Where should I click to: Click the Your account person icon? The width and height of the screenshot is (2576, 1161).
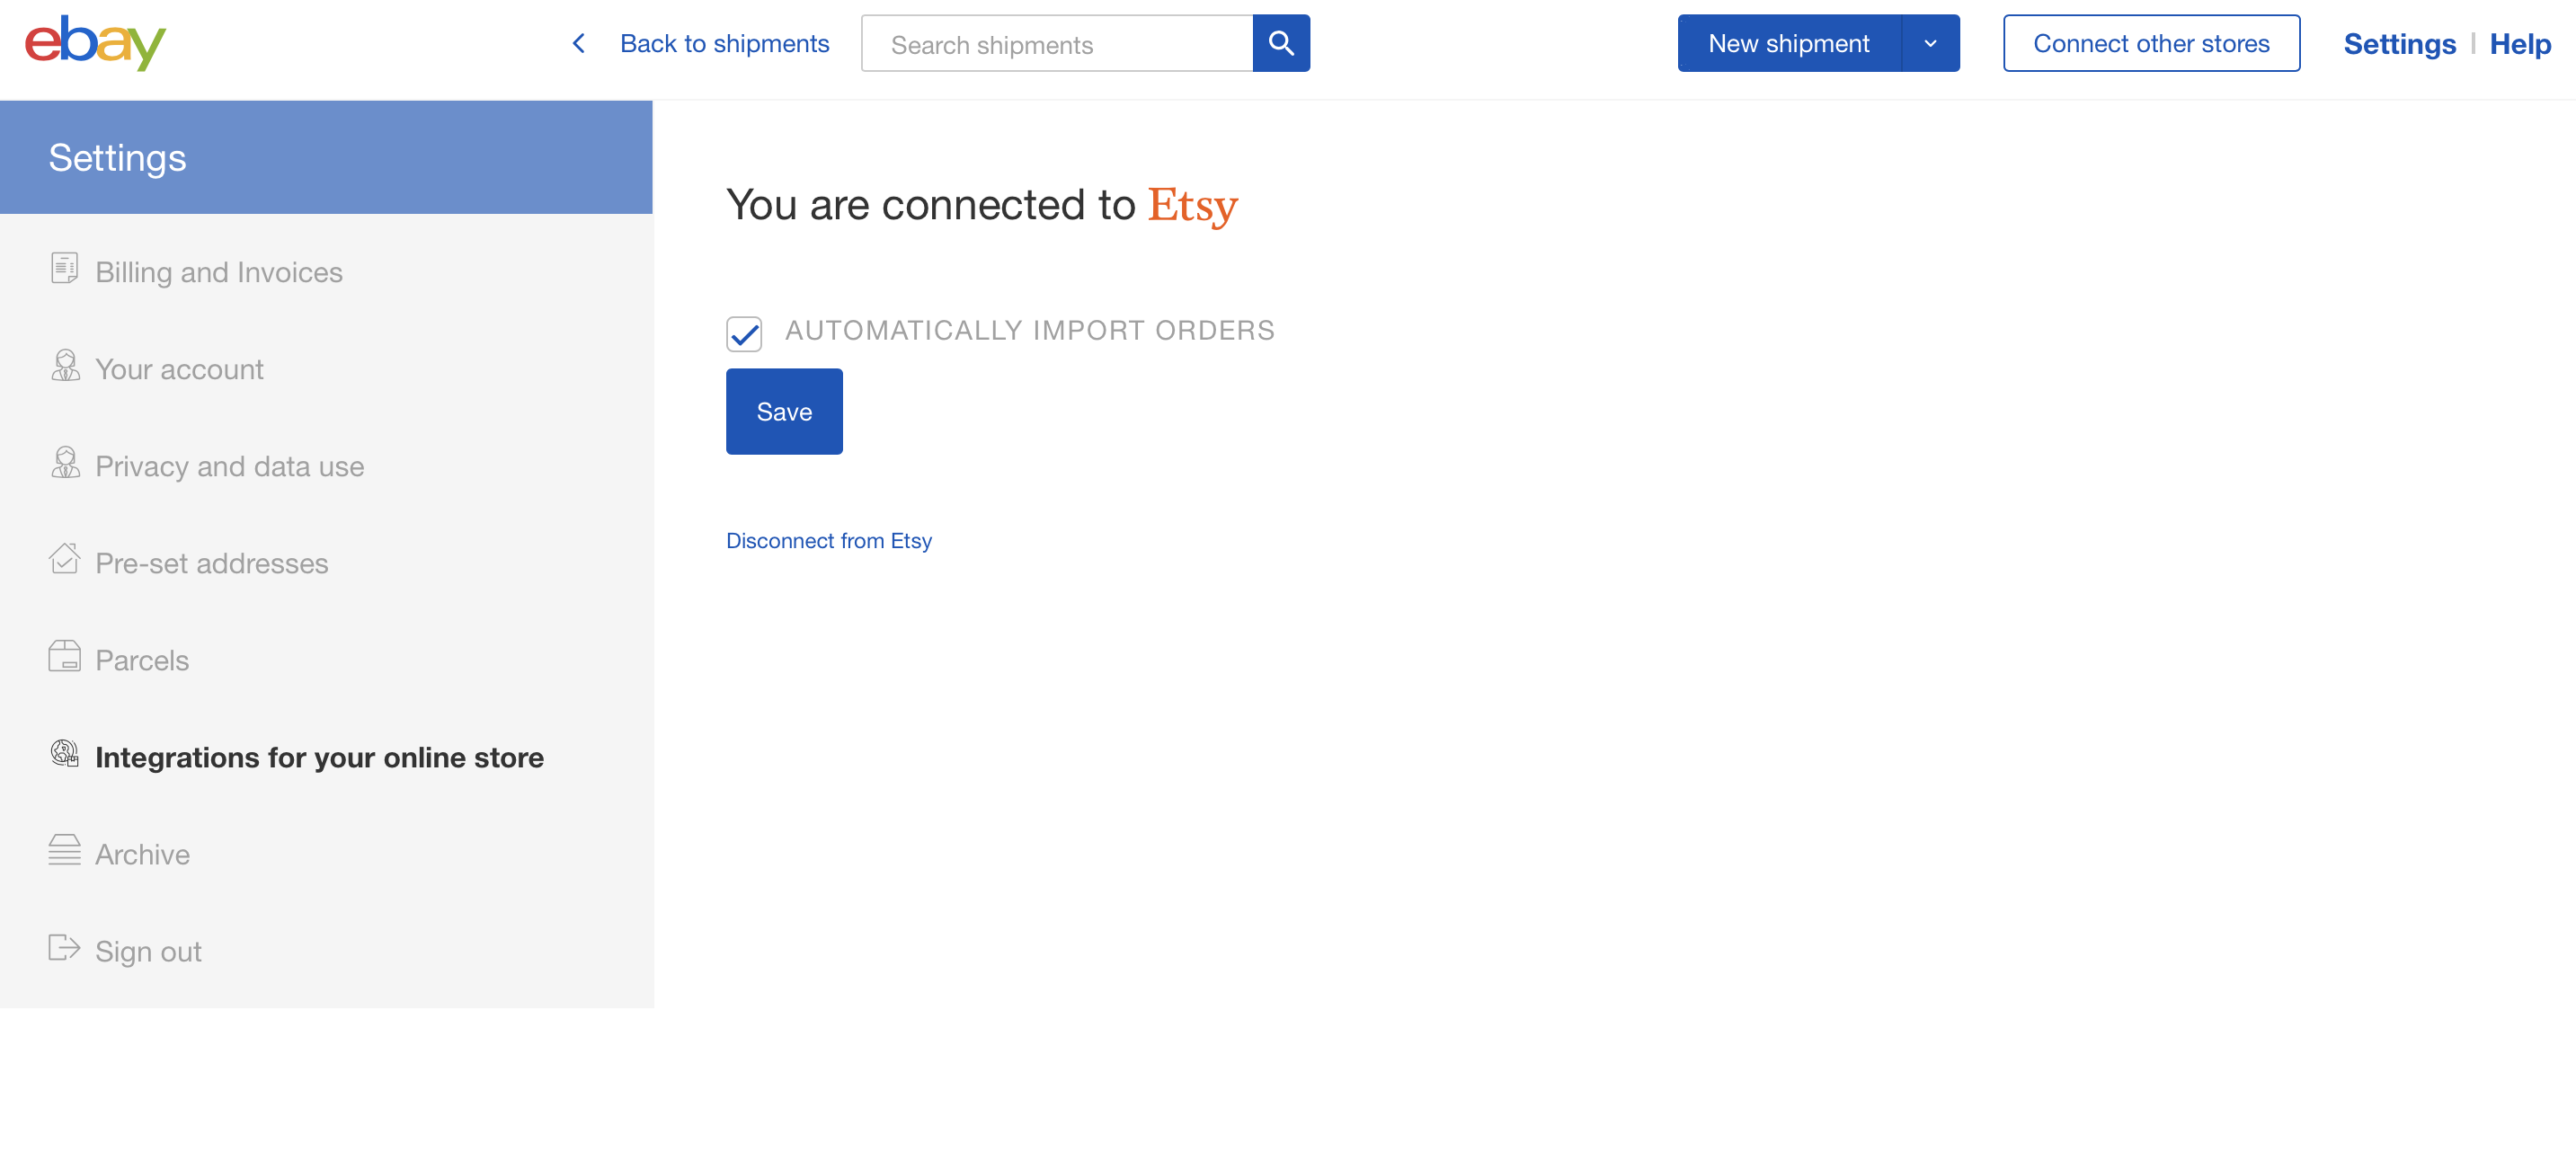point(65,365)
